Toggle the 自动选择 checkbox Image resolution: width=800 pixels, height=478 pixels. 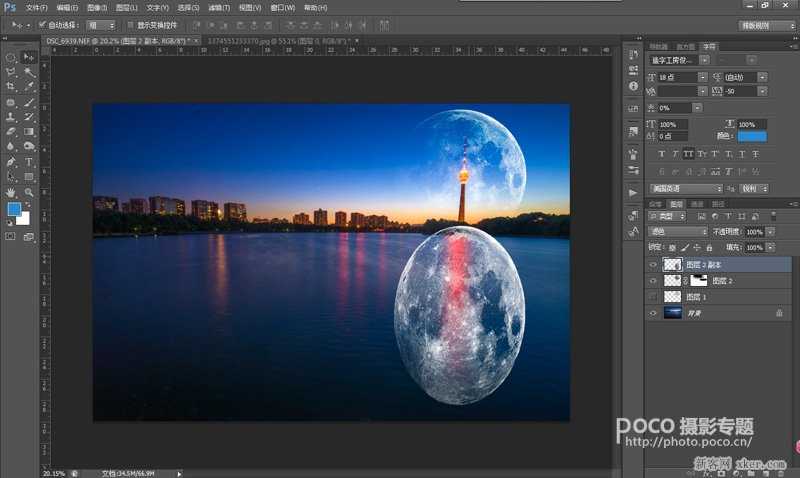(42, 24)
